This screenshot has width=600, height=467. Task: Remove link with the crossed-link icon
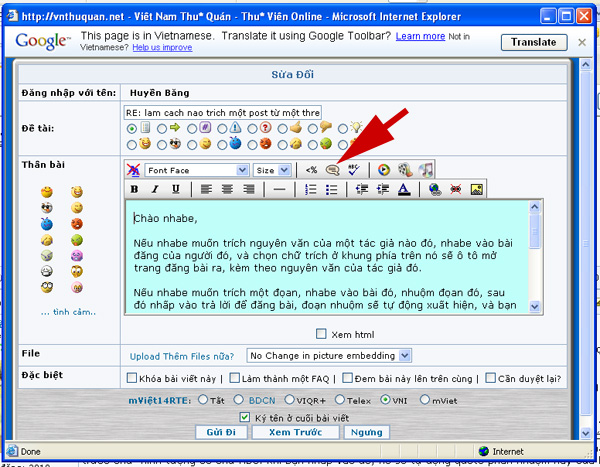(x=455, y=189)
